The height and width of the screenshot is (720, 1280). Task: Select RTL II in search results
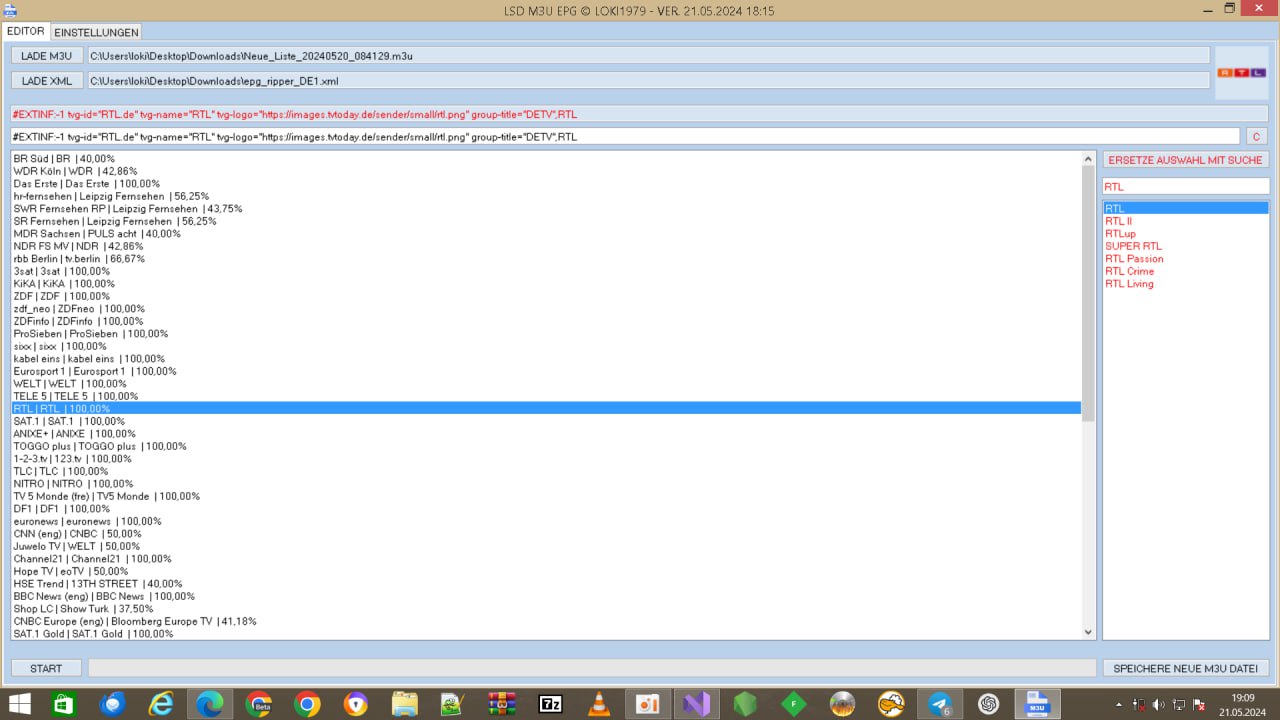tap(1185, 221)
